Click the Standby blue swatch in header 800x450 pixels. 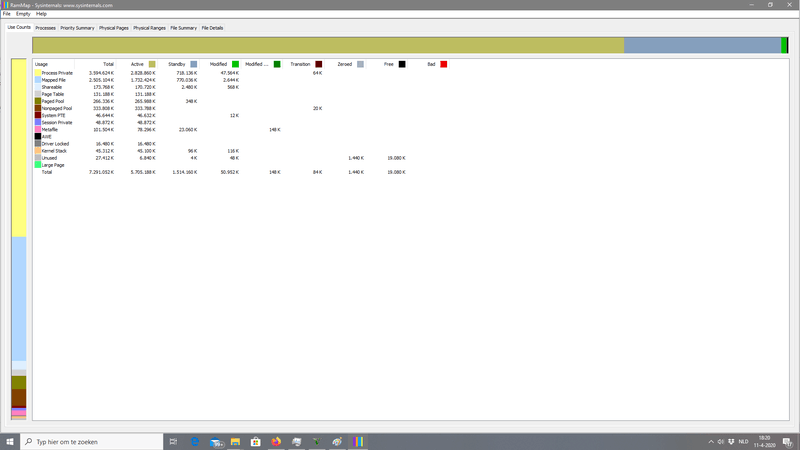pos(194,64)
